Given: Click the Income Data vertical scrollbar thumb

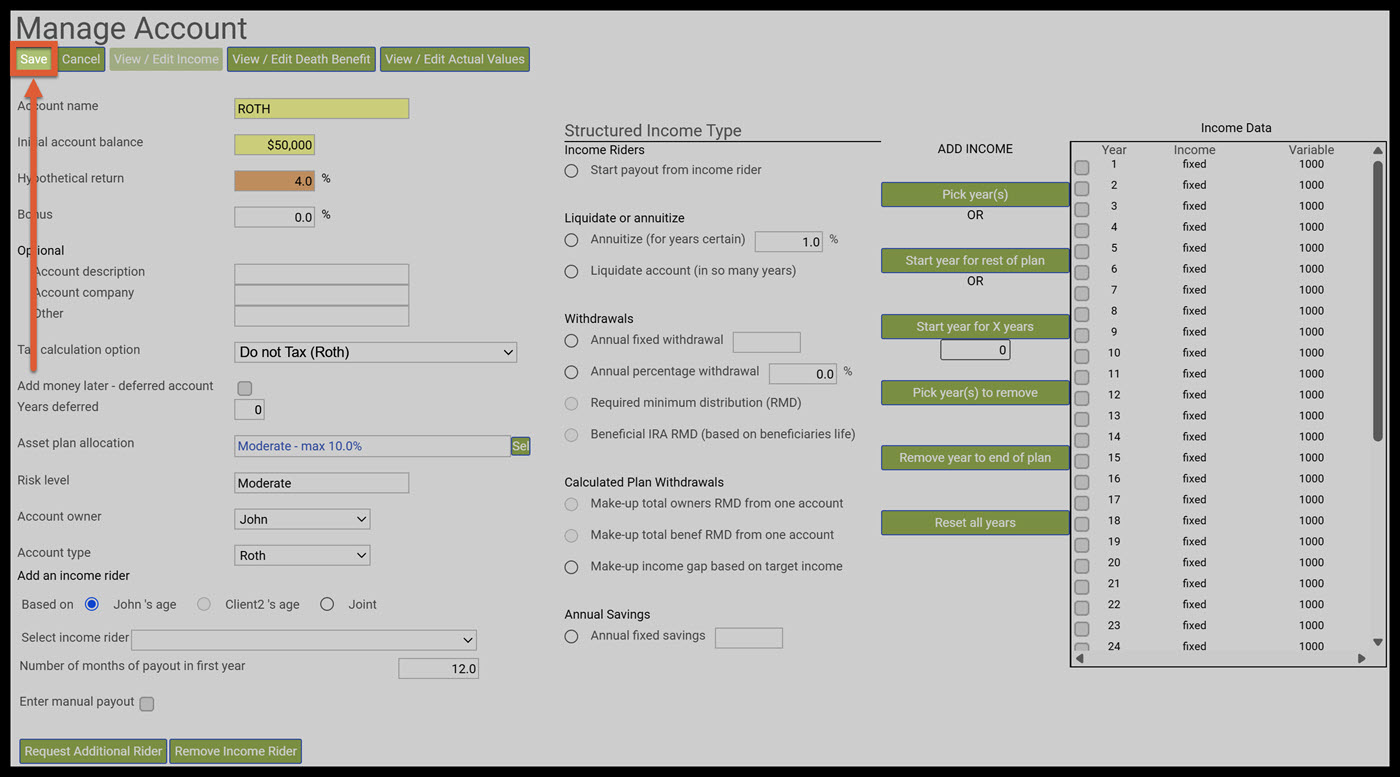Looking at the screenshot, I should [x=1378, y=300].
